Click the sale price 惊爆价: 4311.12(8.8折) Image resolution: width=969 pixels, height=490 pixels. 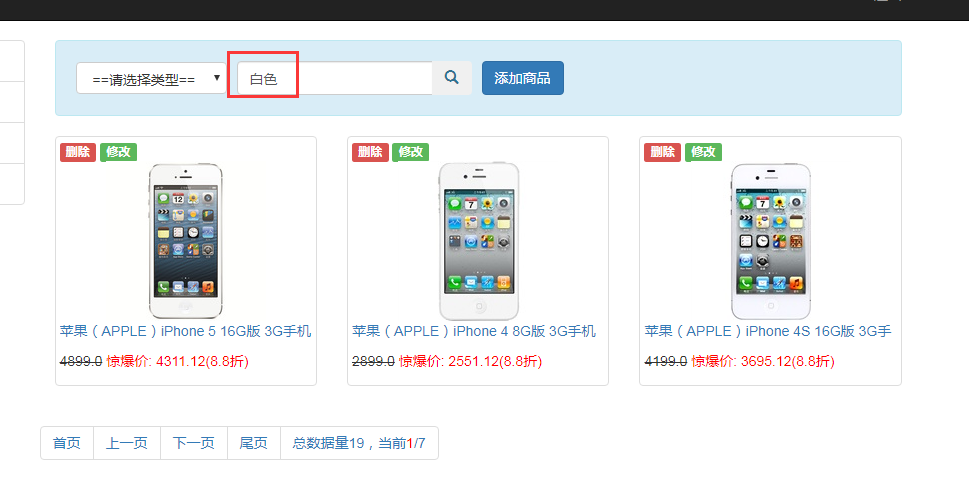coord(178,361)
